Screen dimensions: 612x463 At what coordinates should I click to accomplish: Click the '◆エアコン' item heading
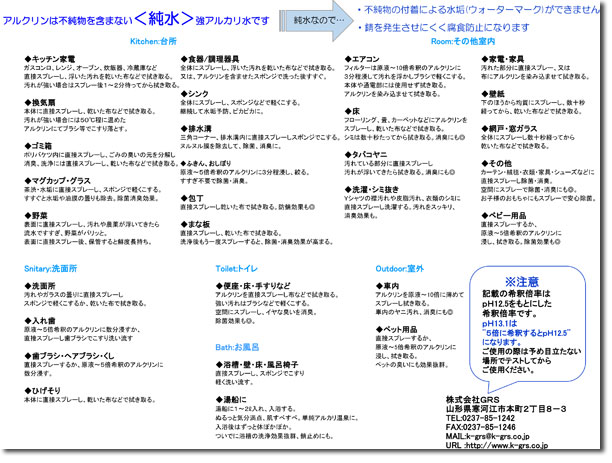coord(362,59)
